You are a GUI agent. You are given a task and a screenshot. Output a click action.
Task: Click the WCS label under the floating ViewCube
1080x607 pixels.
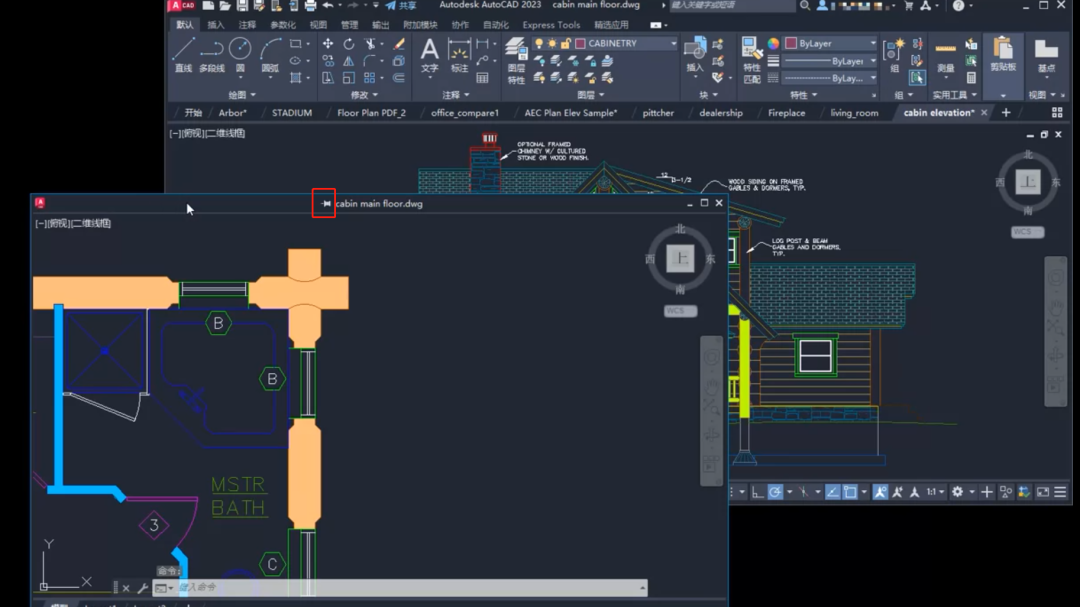680,311
